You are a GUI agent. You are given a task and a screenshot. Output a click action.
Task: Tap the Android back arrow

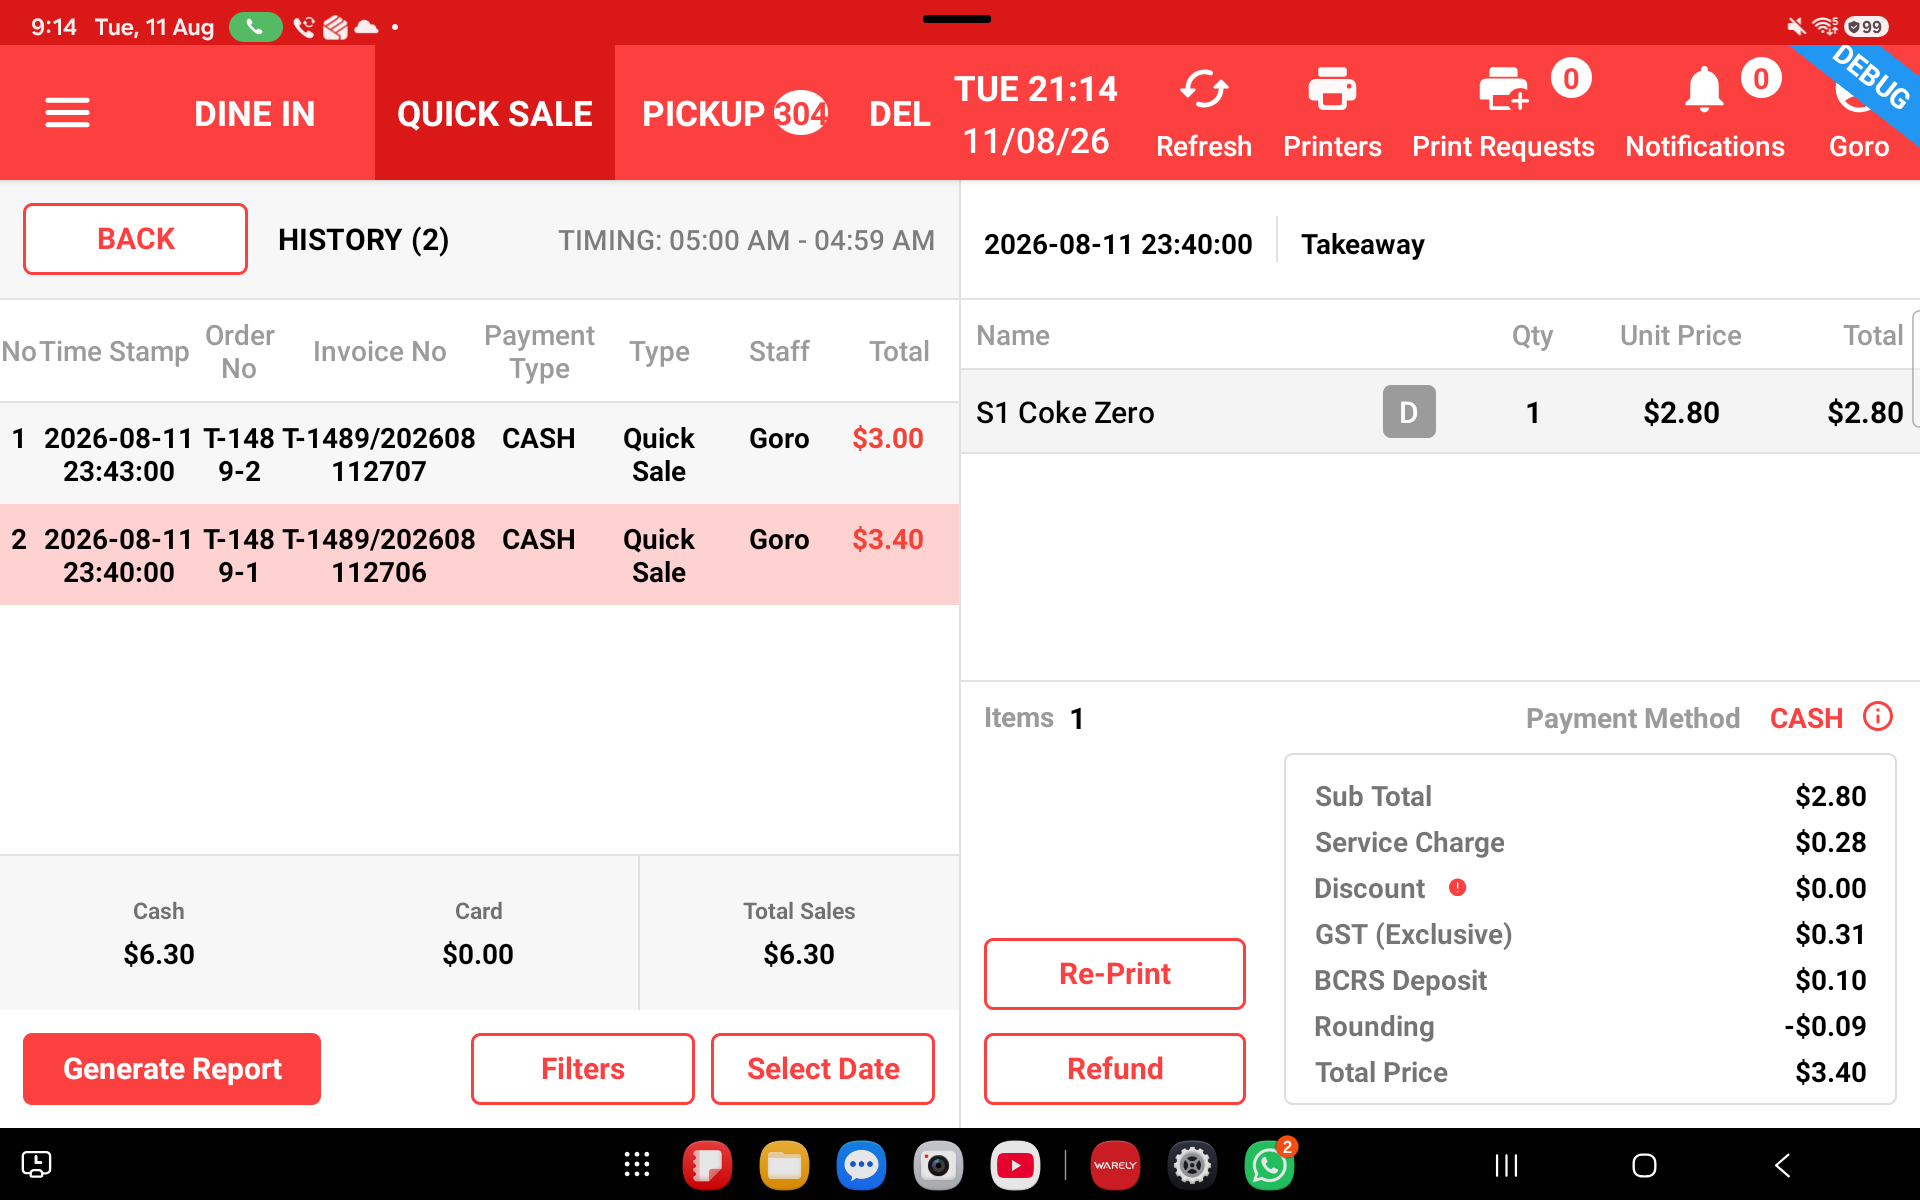1782,1165
